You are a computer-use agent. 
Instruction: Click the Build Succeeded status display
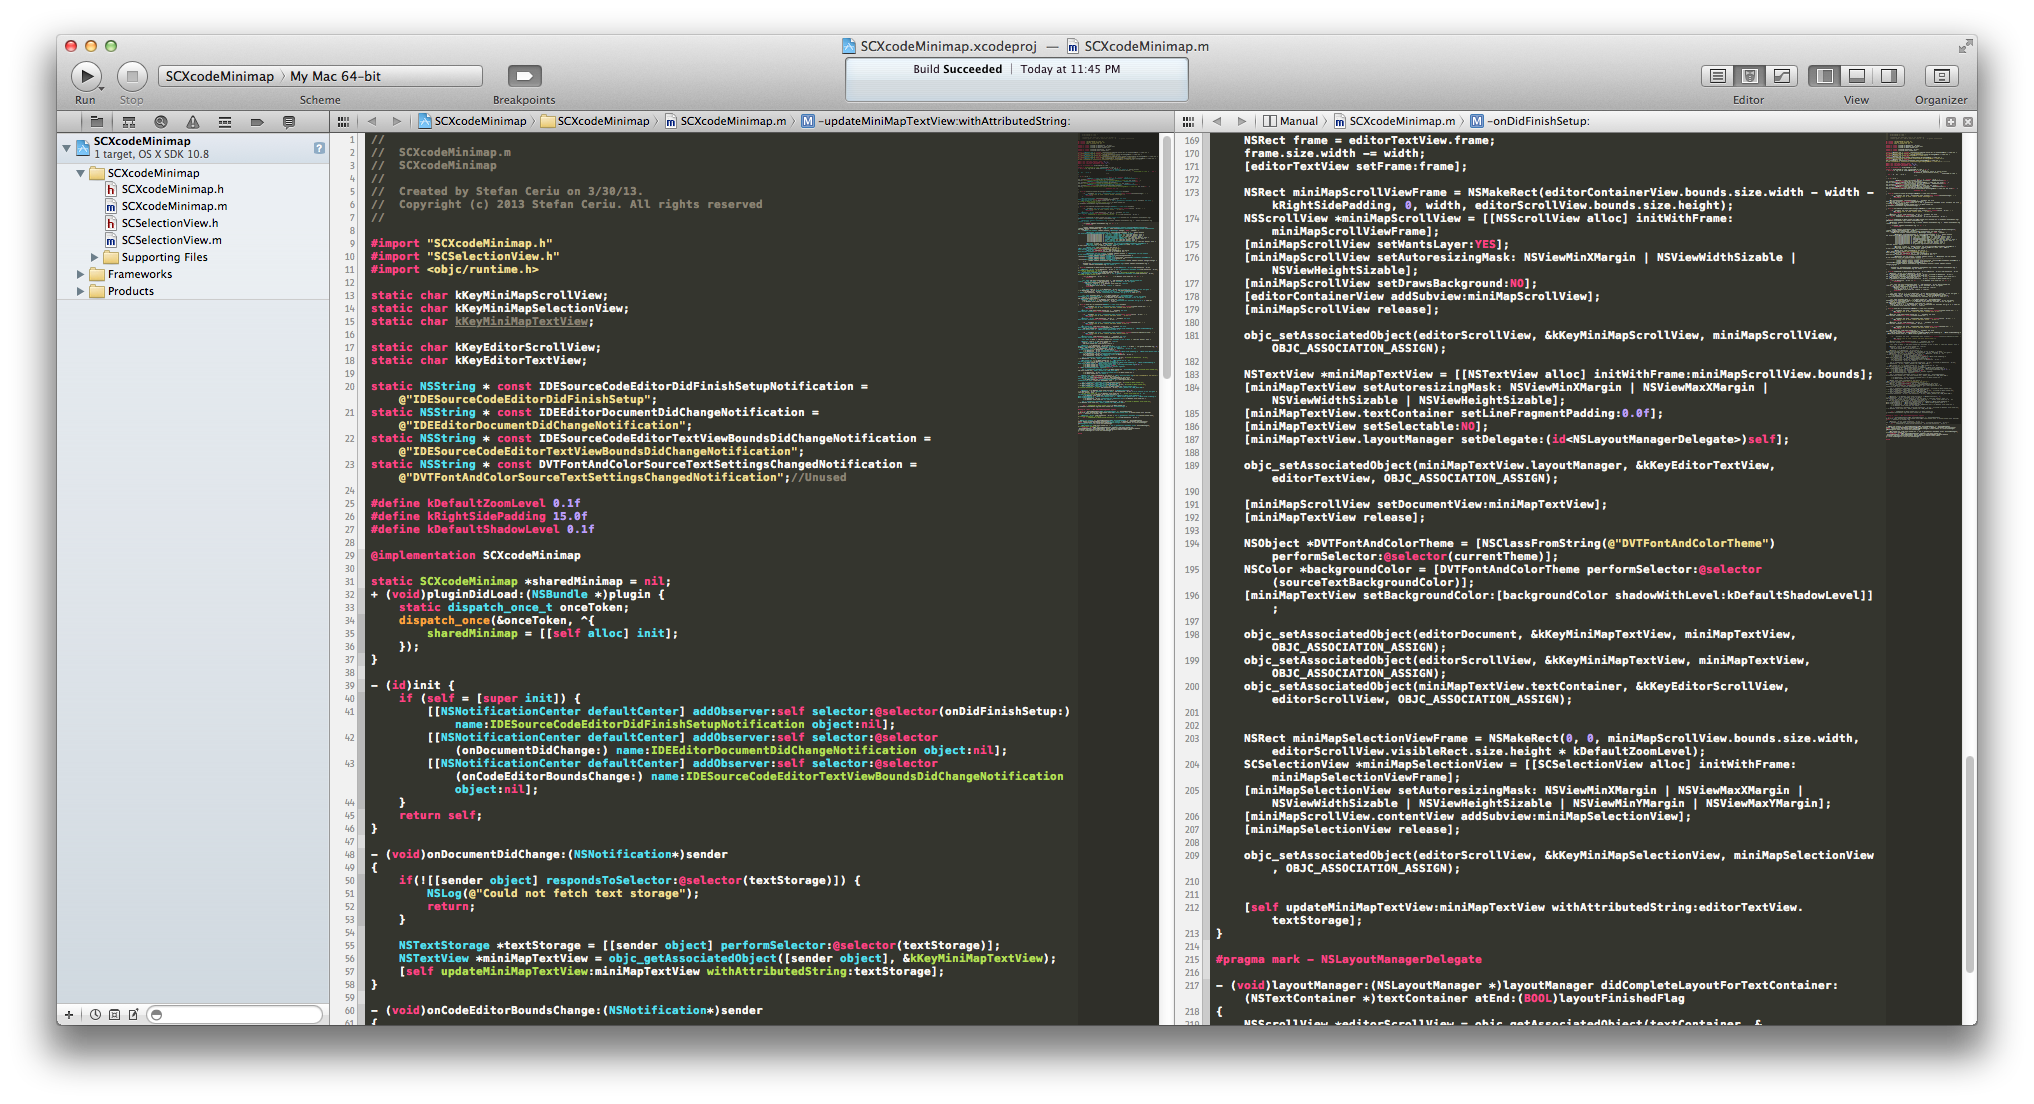coord(1016,78)
